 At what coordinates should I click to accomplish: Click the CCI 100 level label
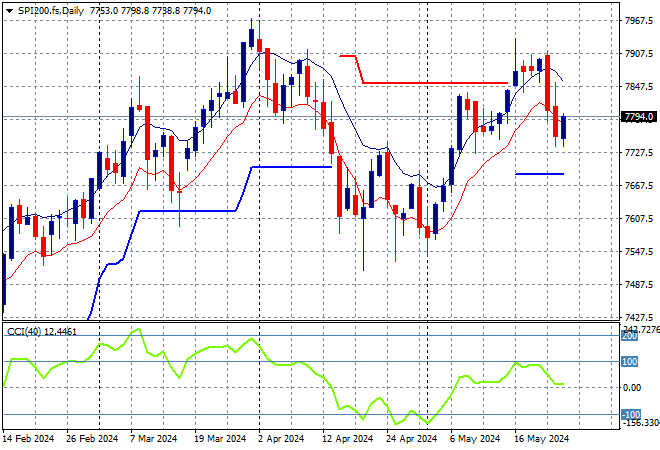point(632,362)
